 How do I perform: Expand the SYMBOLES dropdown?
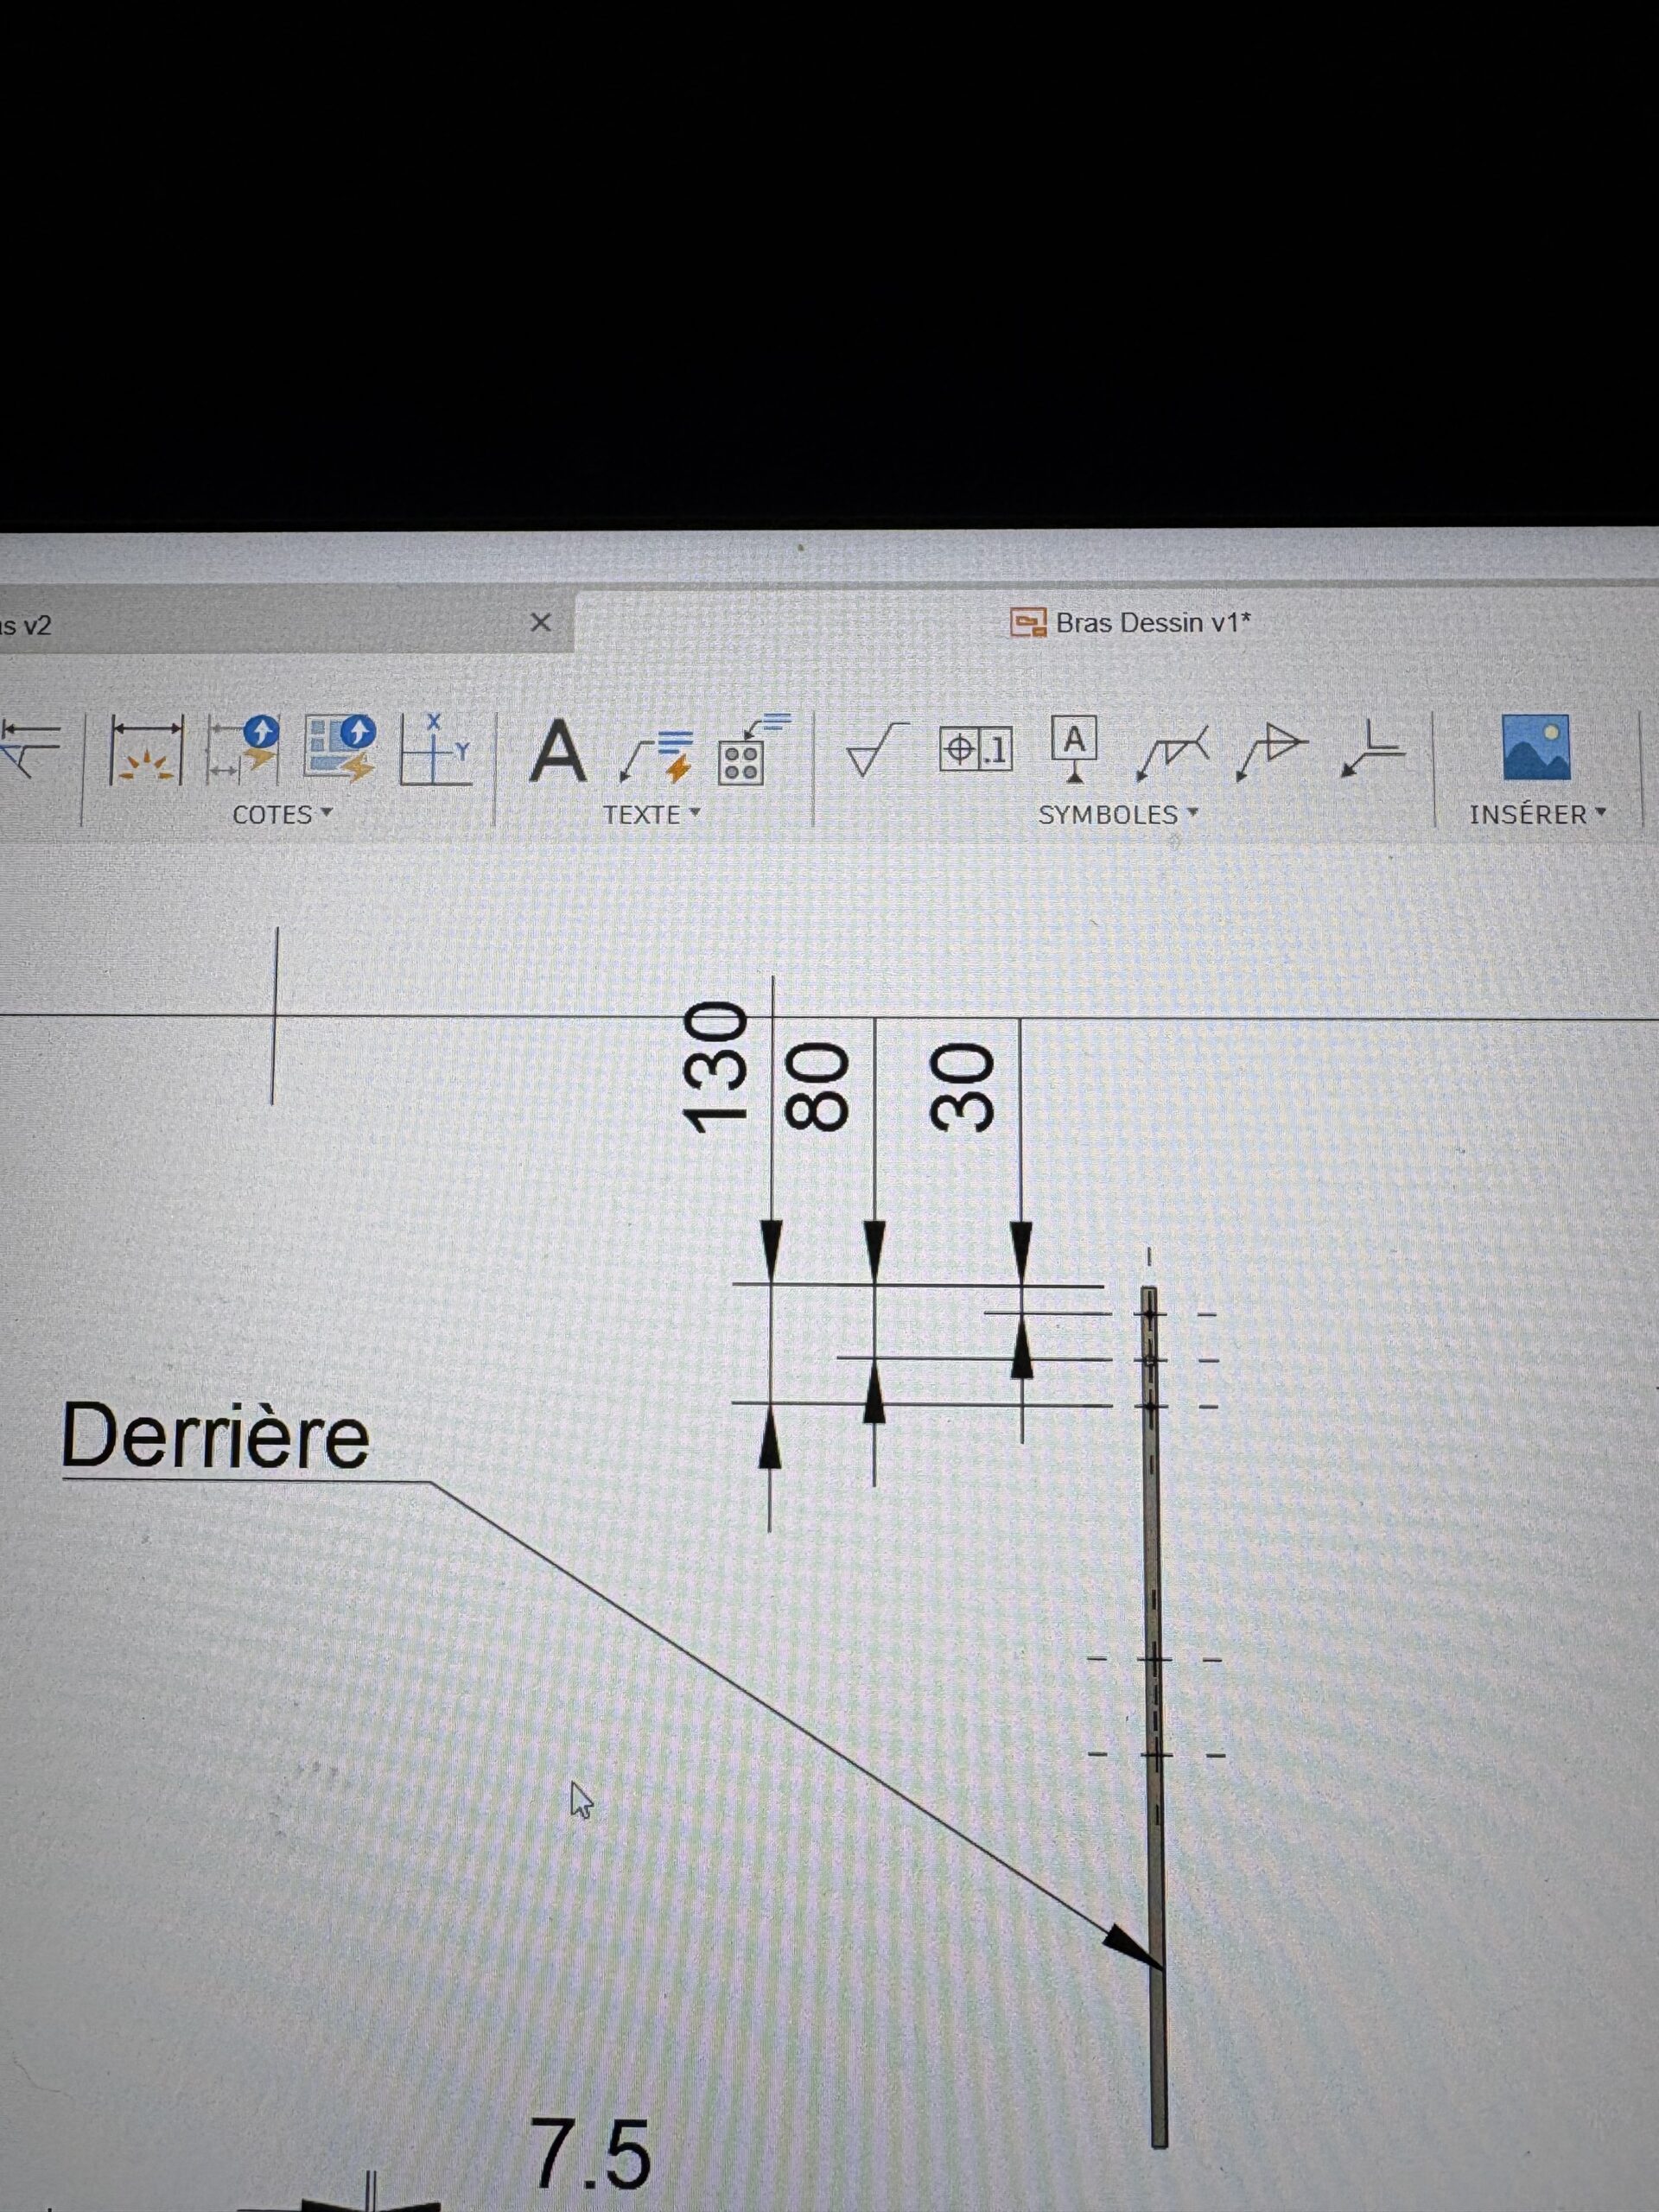point(1117,815)
